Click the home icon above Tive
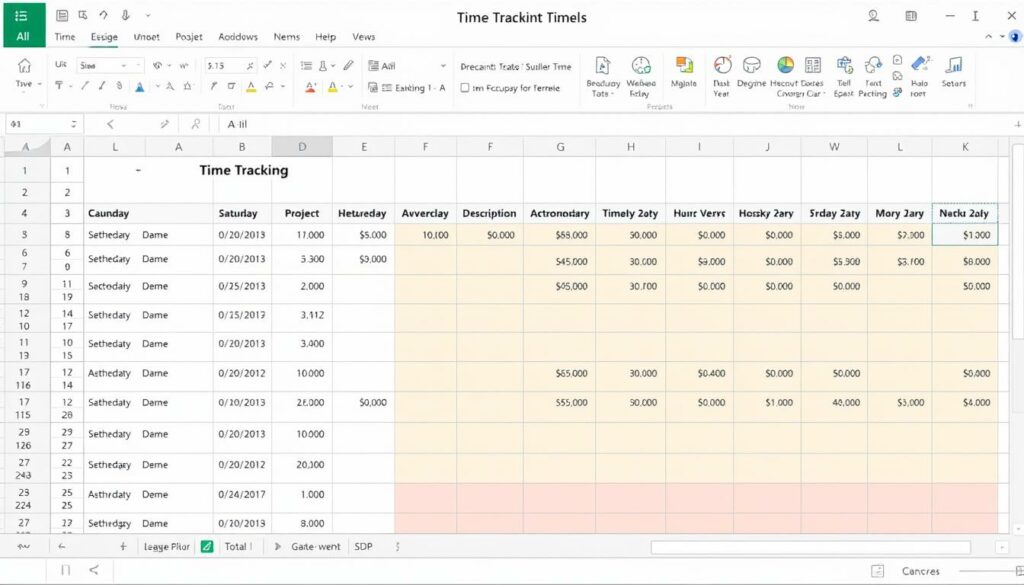This screenshot has height=585, width=1024. [x=24, y=65]
